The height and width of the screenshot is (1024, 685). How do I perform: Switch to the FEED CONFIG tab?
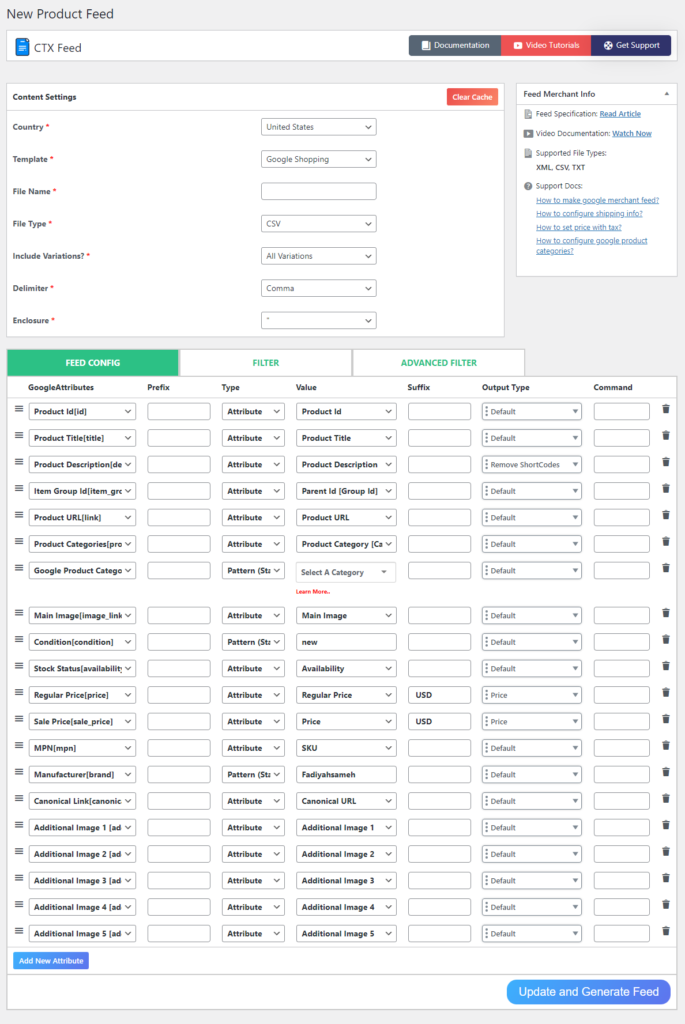(x=93, y=362)
